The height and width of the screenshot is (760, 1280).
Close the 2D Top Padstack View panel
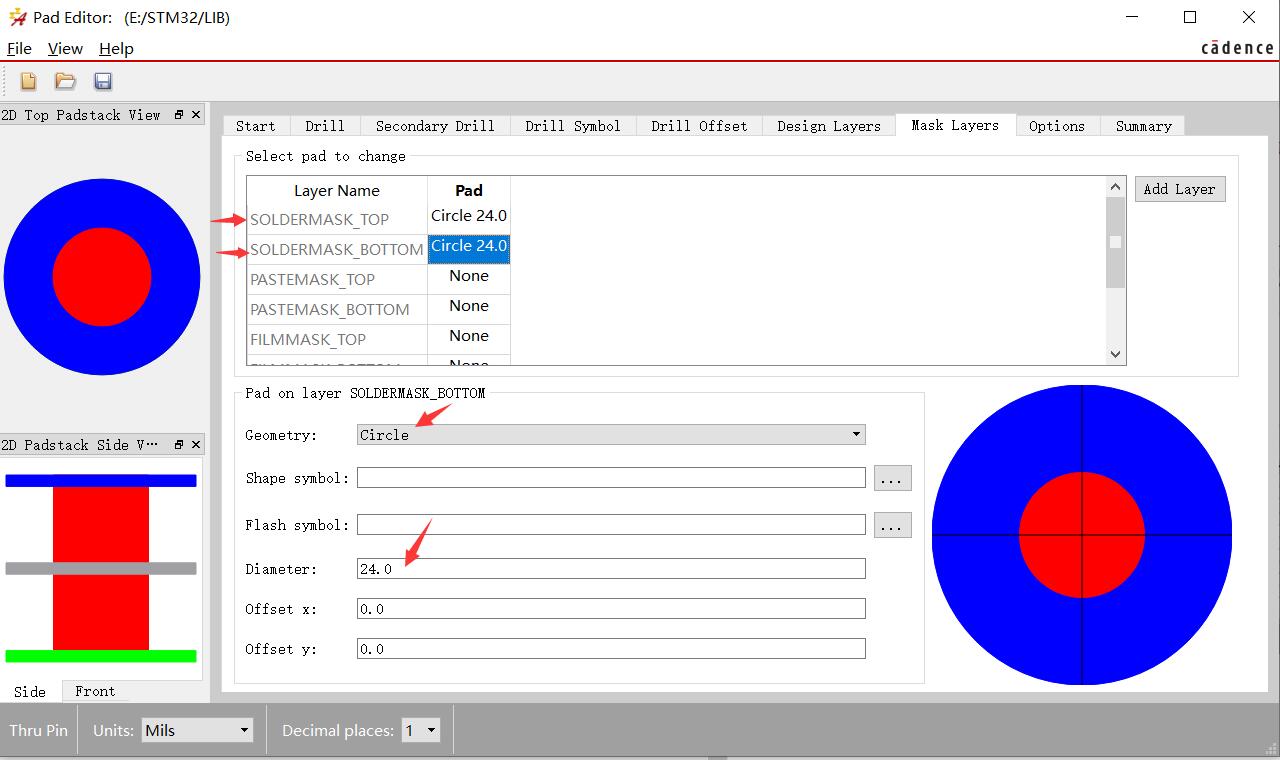196,114
